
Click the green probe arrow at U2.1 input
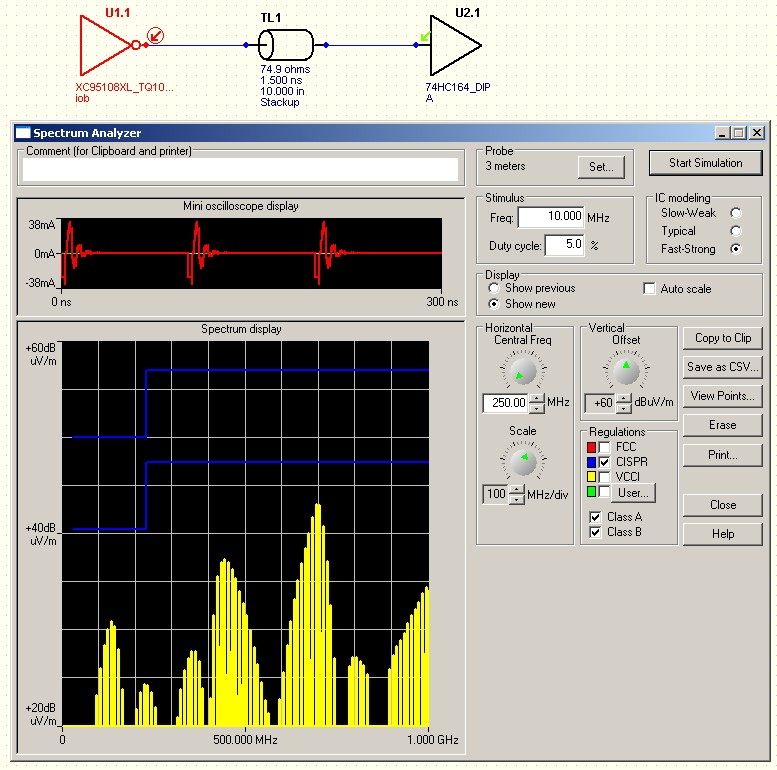coord(425,36)
